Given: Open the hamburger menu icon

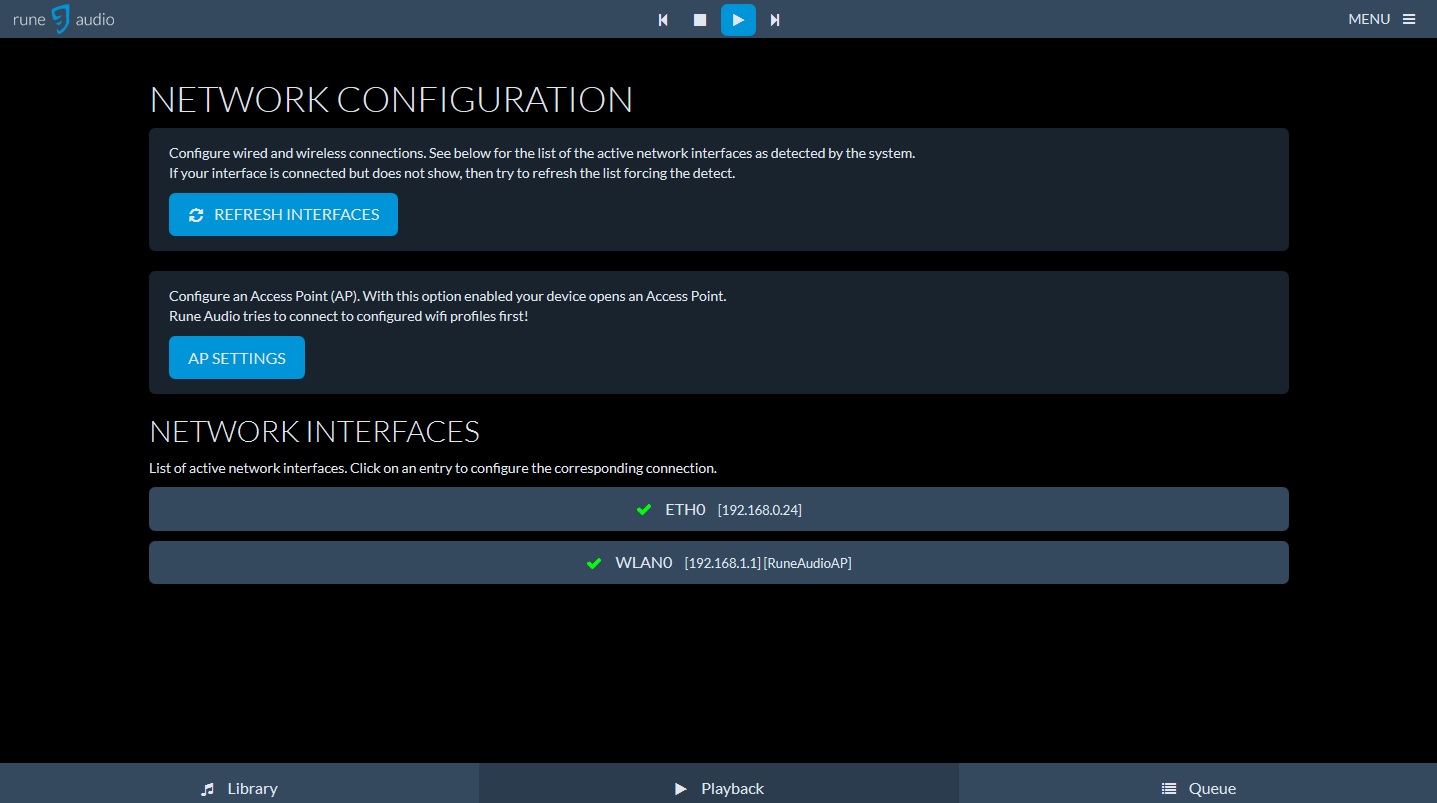Looking at the screenshot, I should (1409, 19).
